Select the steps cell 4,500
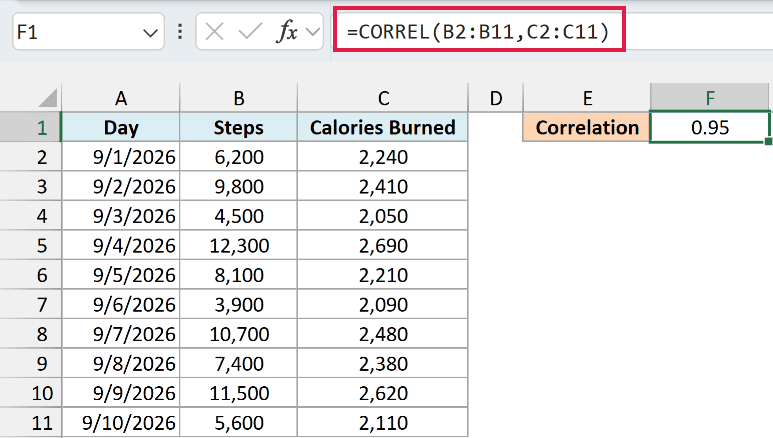This screenshot has width=773, height=438. [239, 216]
